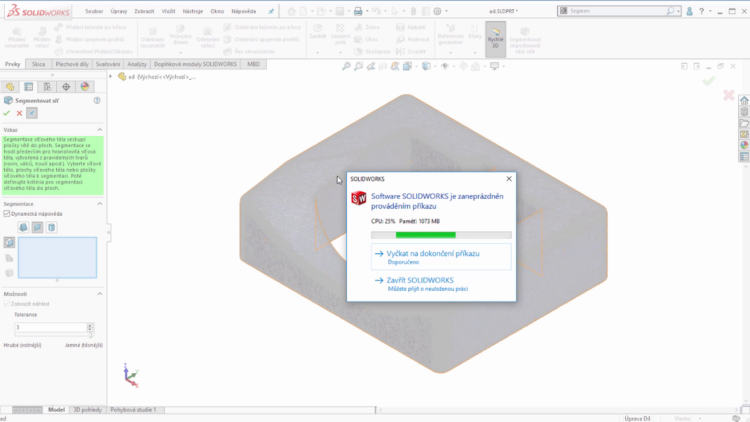Click the Rychlé 3D button

(496, 38)
